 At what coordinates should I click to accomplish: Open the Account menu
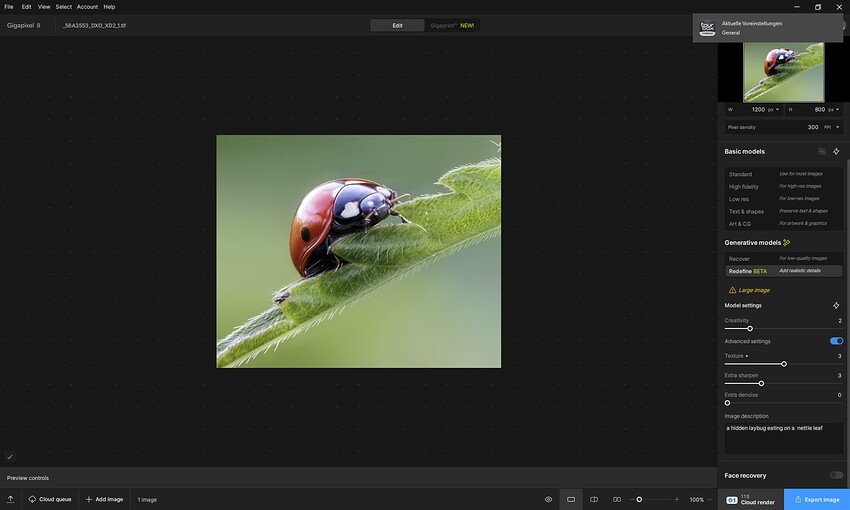[87, 7]
